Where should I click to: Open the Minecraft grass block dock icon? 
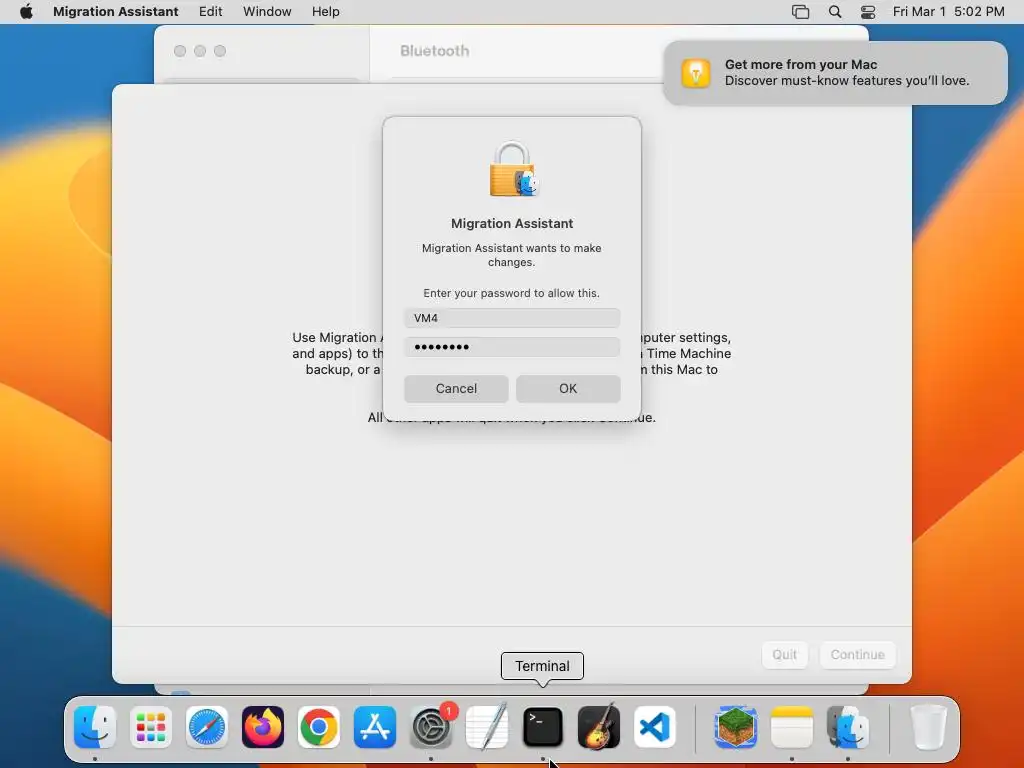pos(735,727)
